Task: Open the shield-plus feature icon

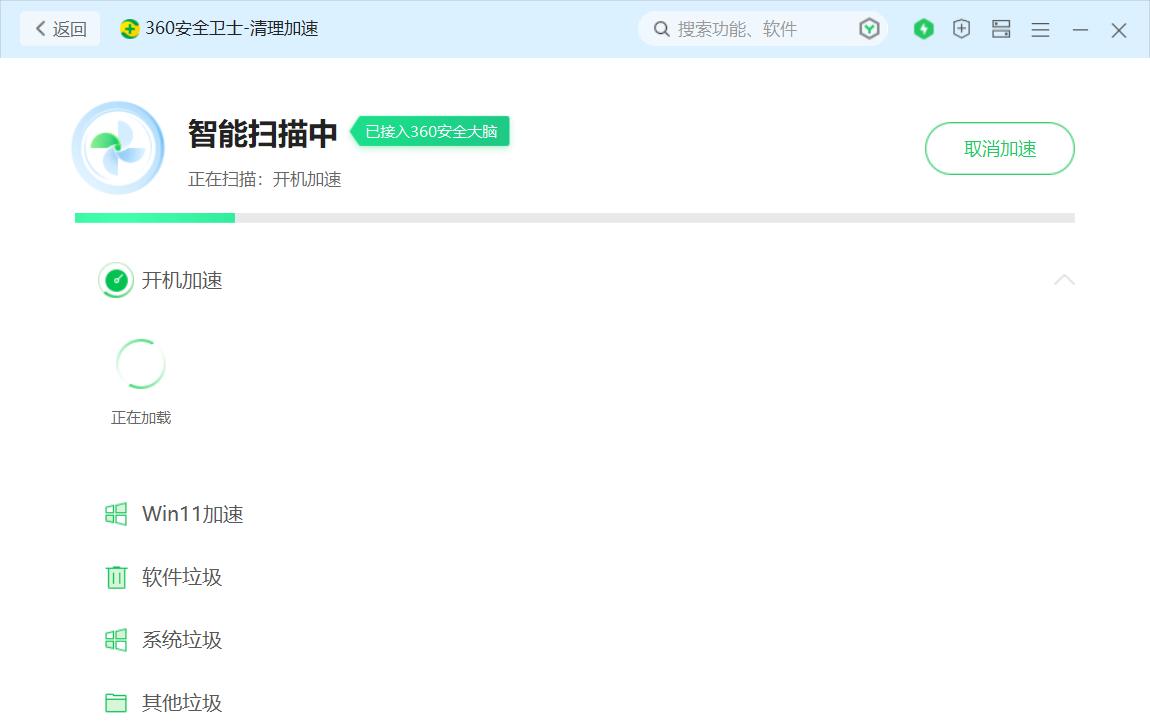Action: click(961, 29)
